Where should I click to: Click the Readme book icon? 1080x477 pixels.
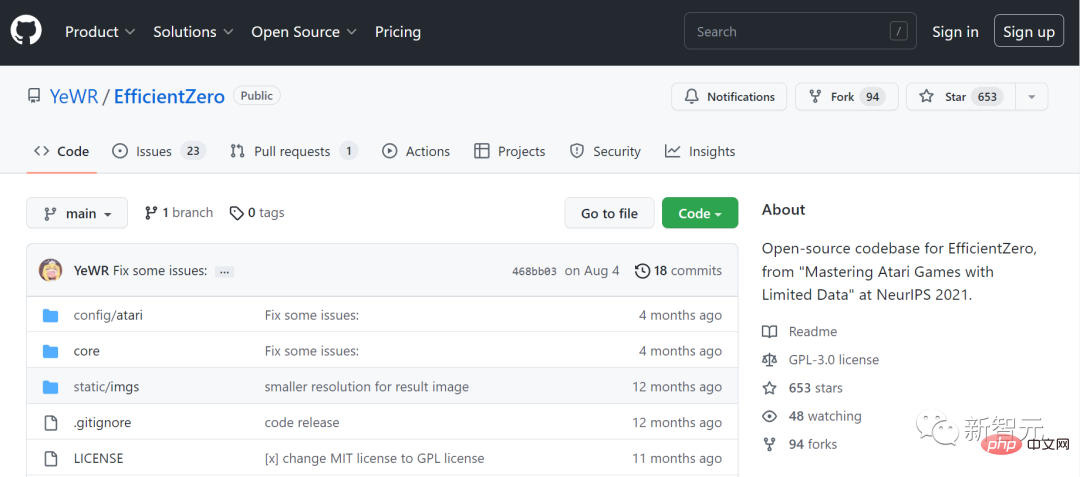[x=769, y=332]
